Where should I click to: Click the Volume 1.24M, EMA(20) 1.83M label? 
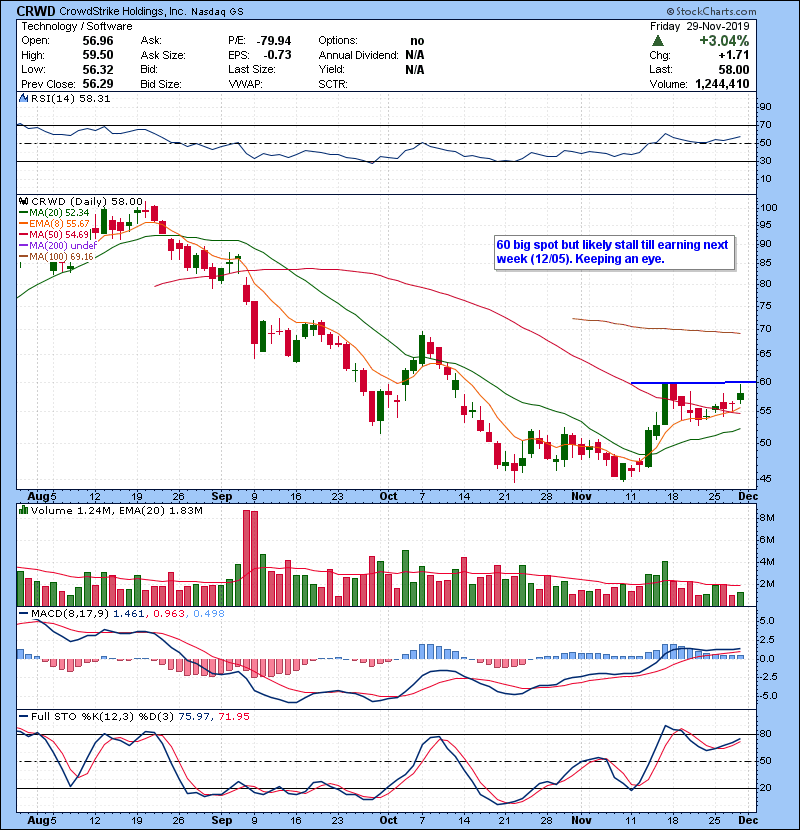tap(116, 510)
